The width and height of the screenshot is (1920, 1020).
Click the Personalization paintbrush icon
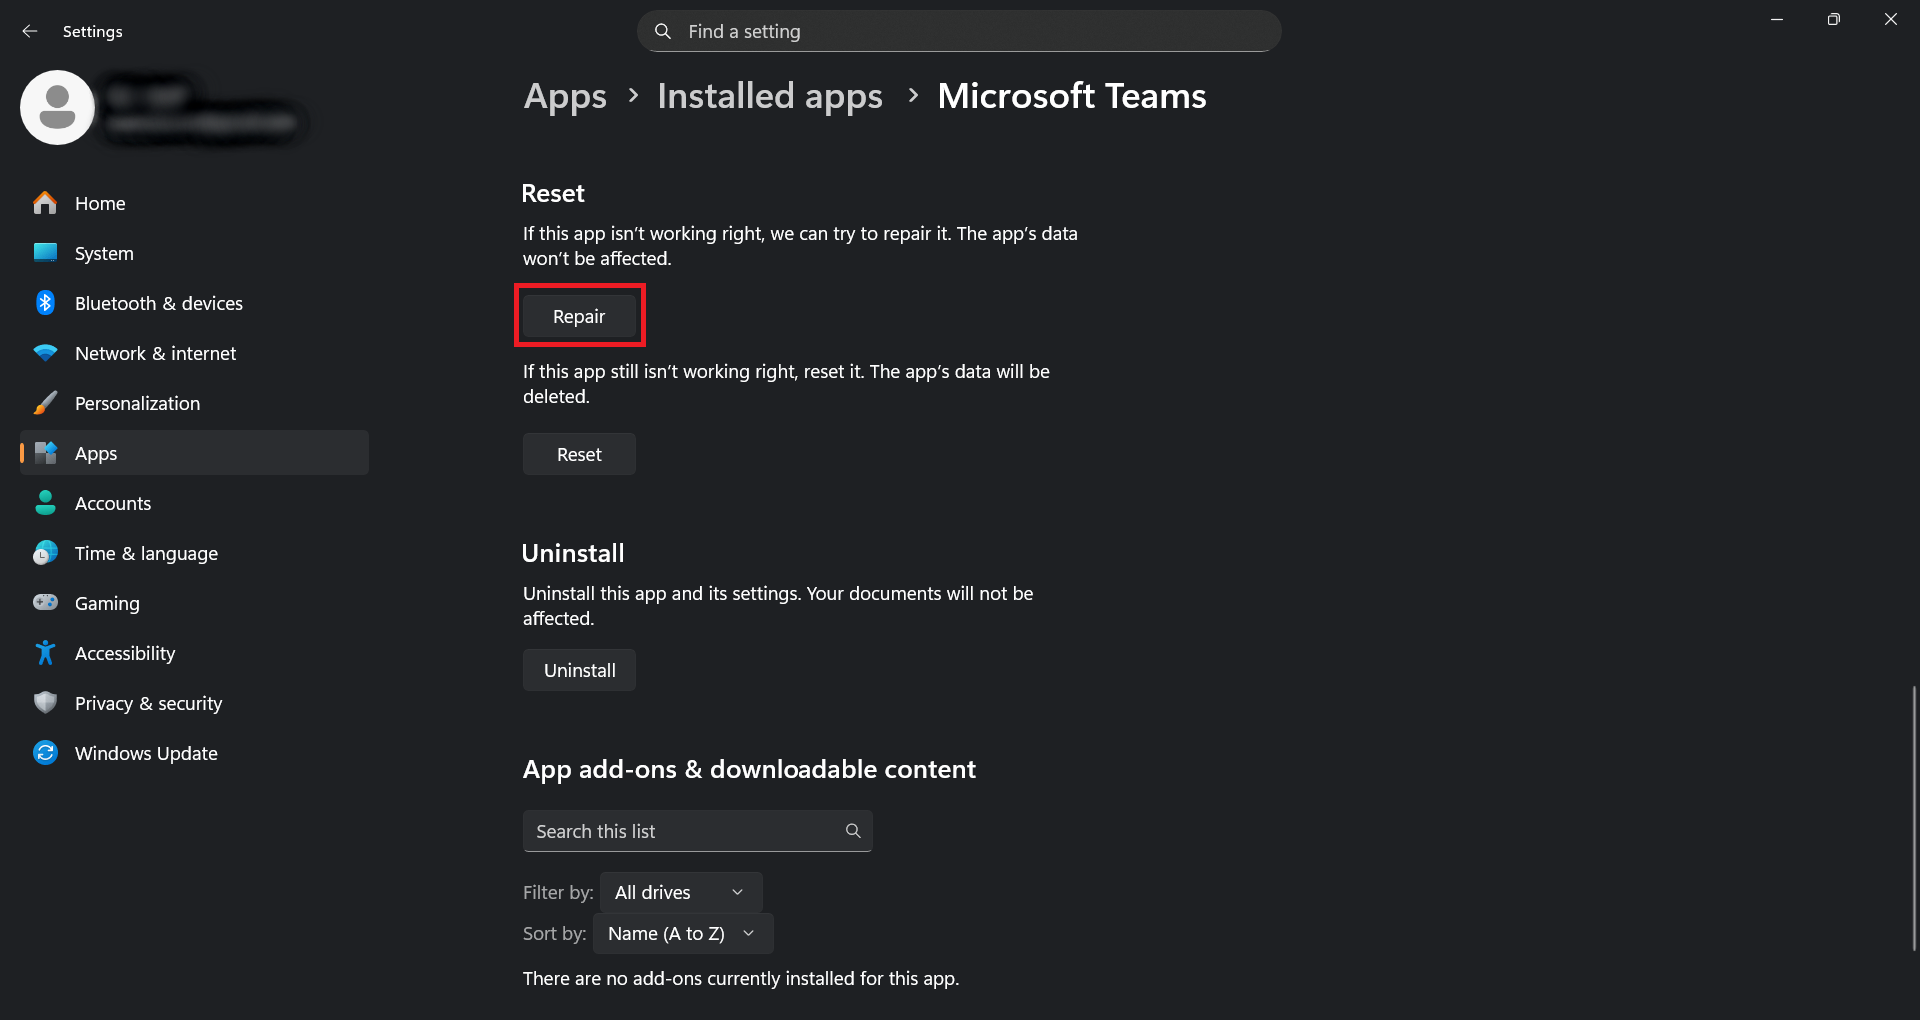[x=45, y=403]
